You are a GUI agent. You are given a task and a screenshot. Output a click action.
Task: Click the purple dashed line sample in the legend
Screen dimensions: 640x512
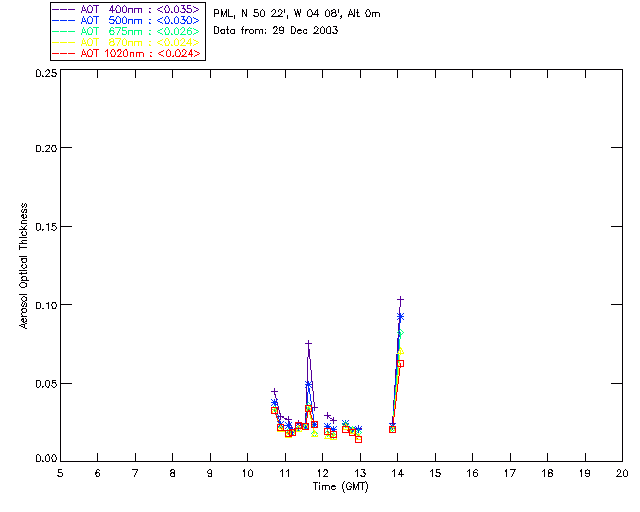(64, 9)
